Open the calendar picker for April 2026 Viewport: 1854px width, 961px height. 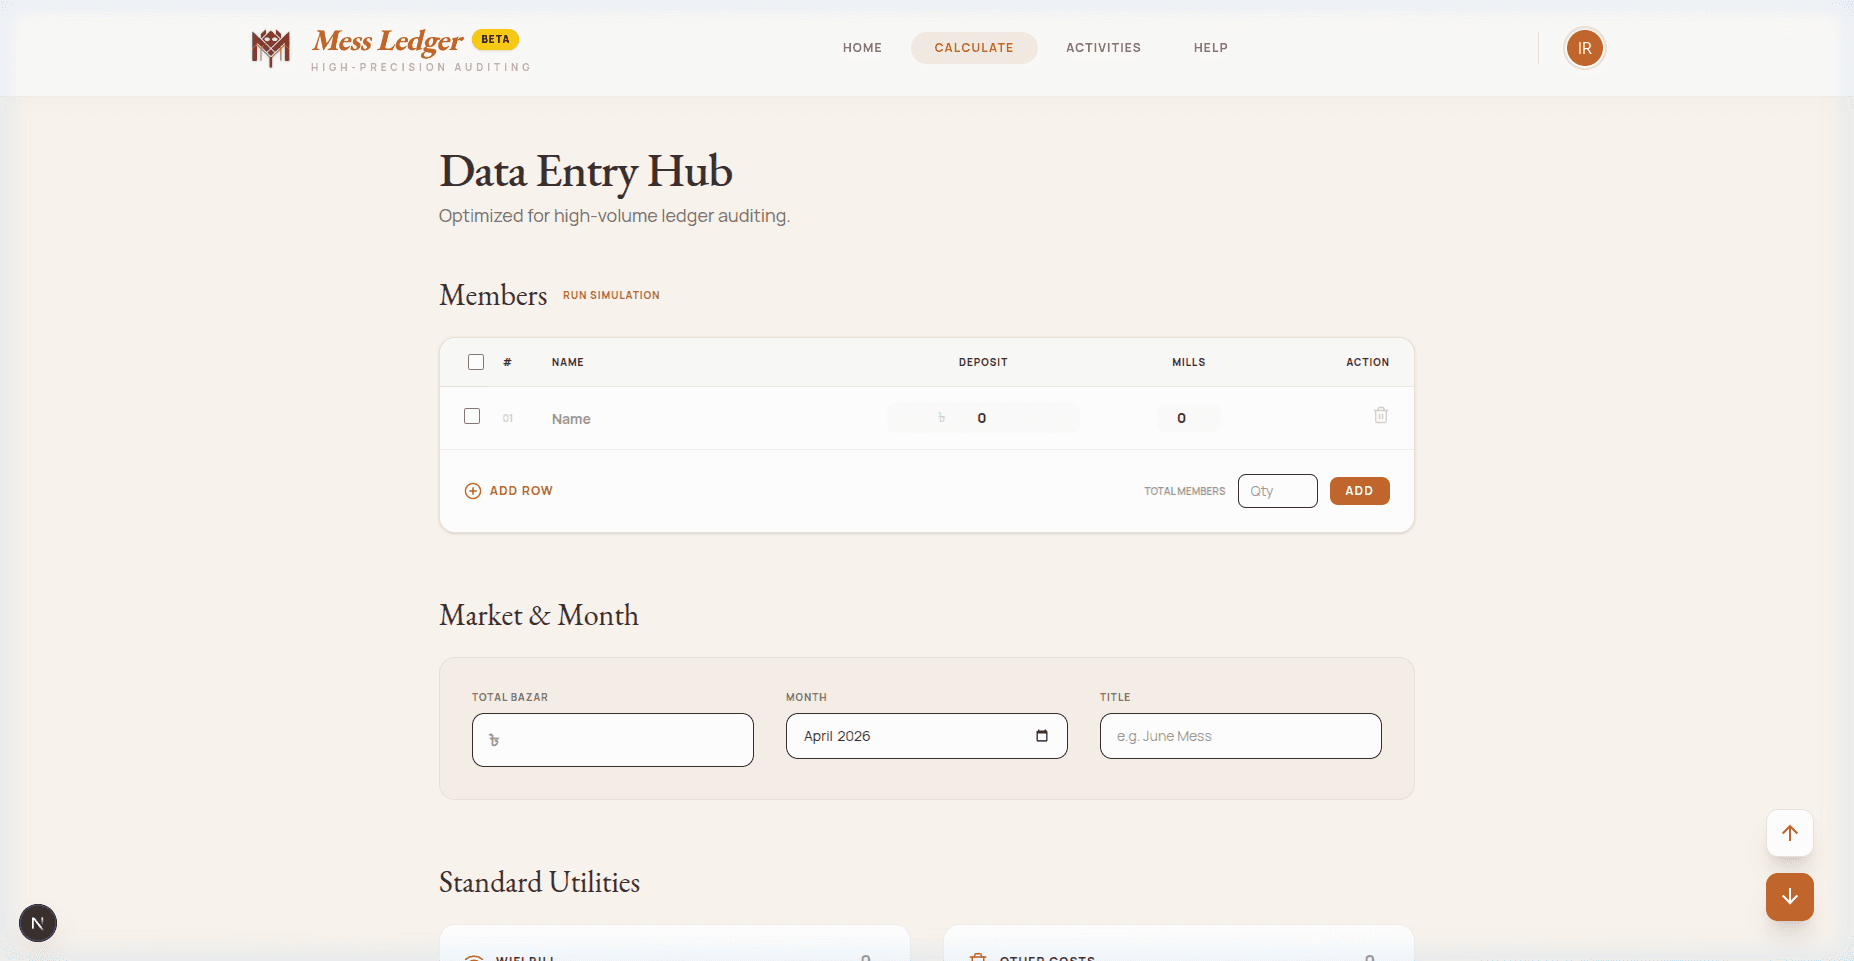pyautogui.click(x=1042, y=736)
